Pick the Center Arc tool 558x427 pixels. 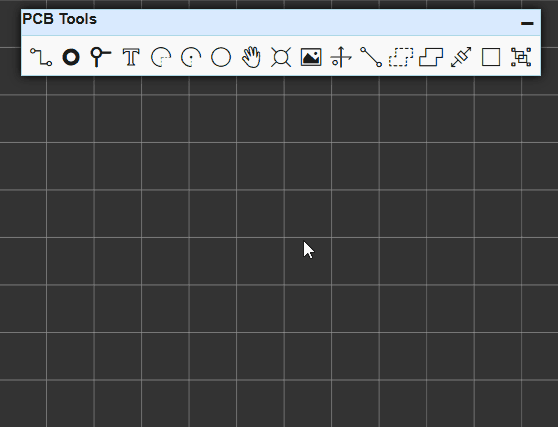[x=191, y=57]
